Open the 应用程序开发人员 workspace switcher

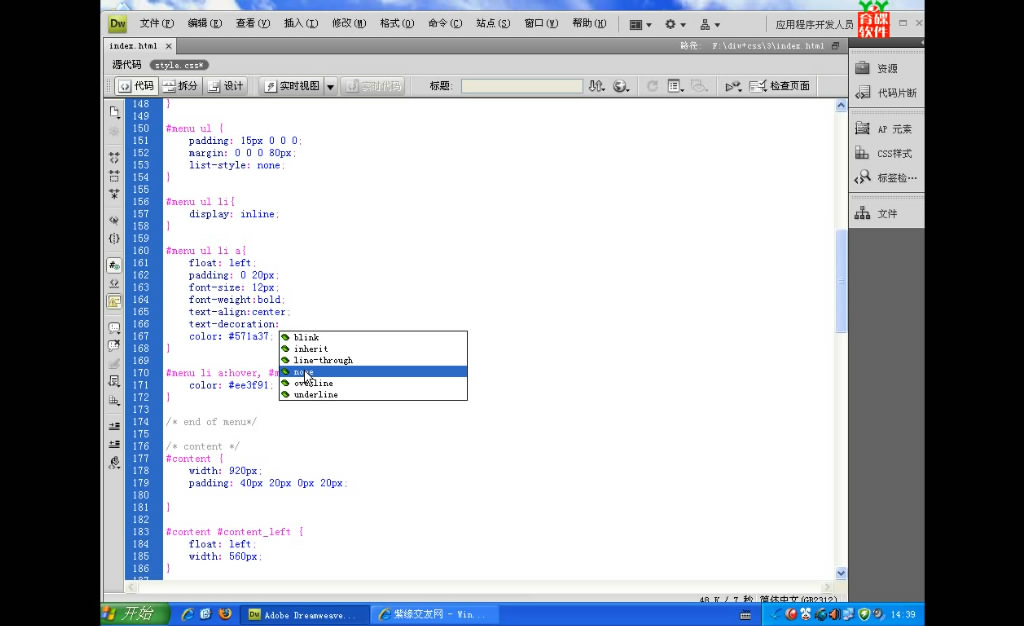(x=814, y=25)
